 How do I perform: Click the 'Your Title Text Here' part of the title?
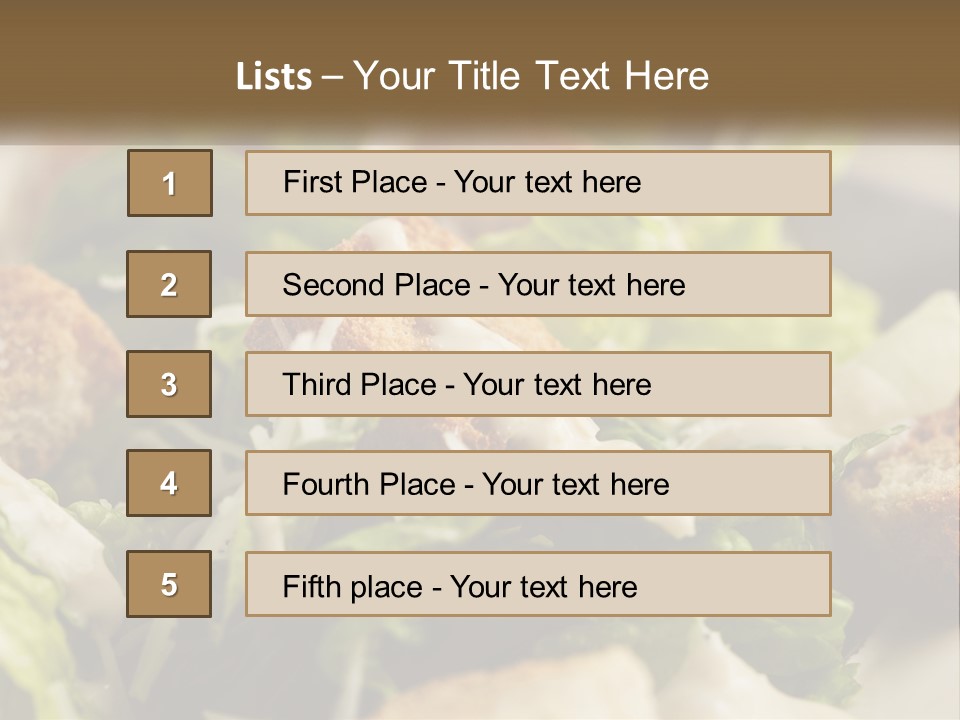click(531, 76)
